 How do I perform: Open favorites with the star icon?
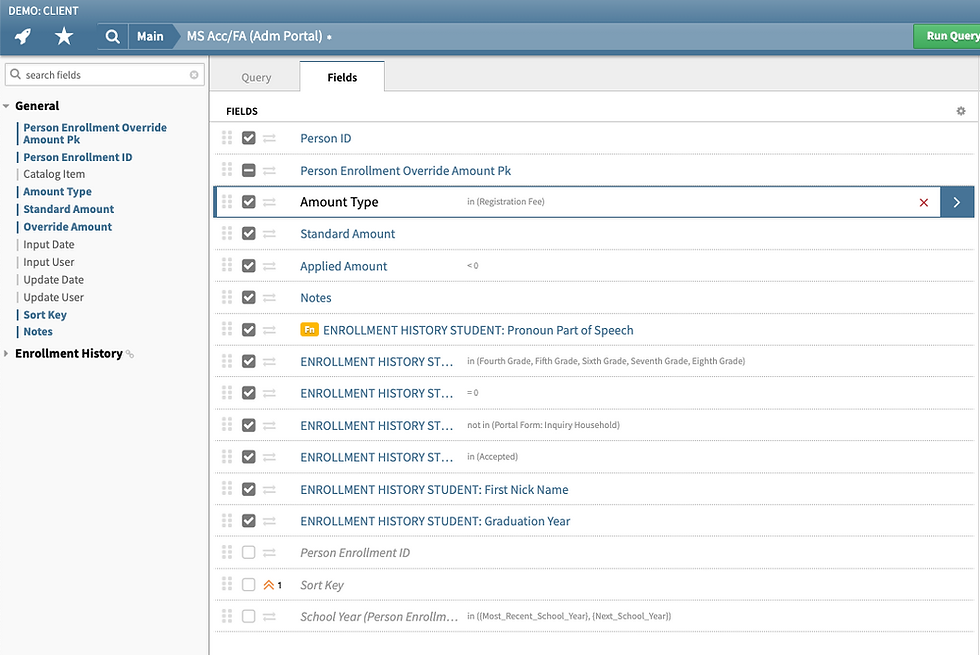64,36
